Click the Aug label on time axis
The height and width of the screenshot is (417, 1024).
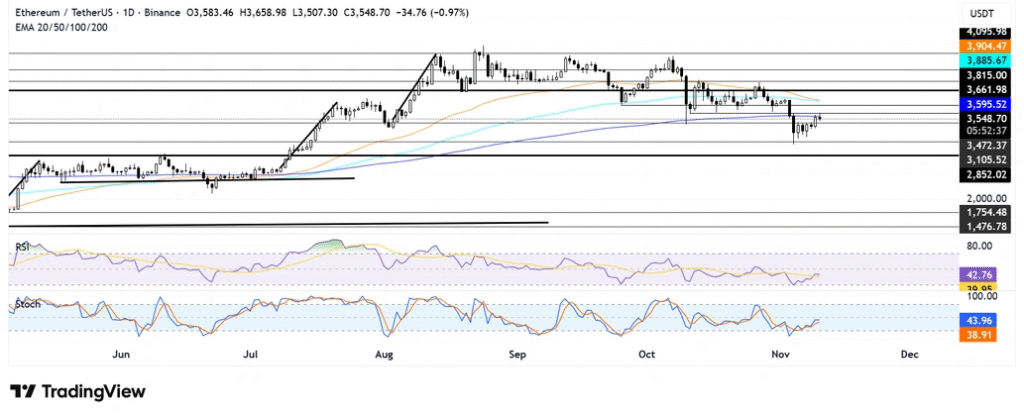pos(382,354)
